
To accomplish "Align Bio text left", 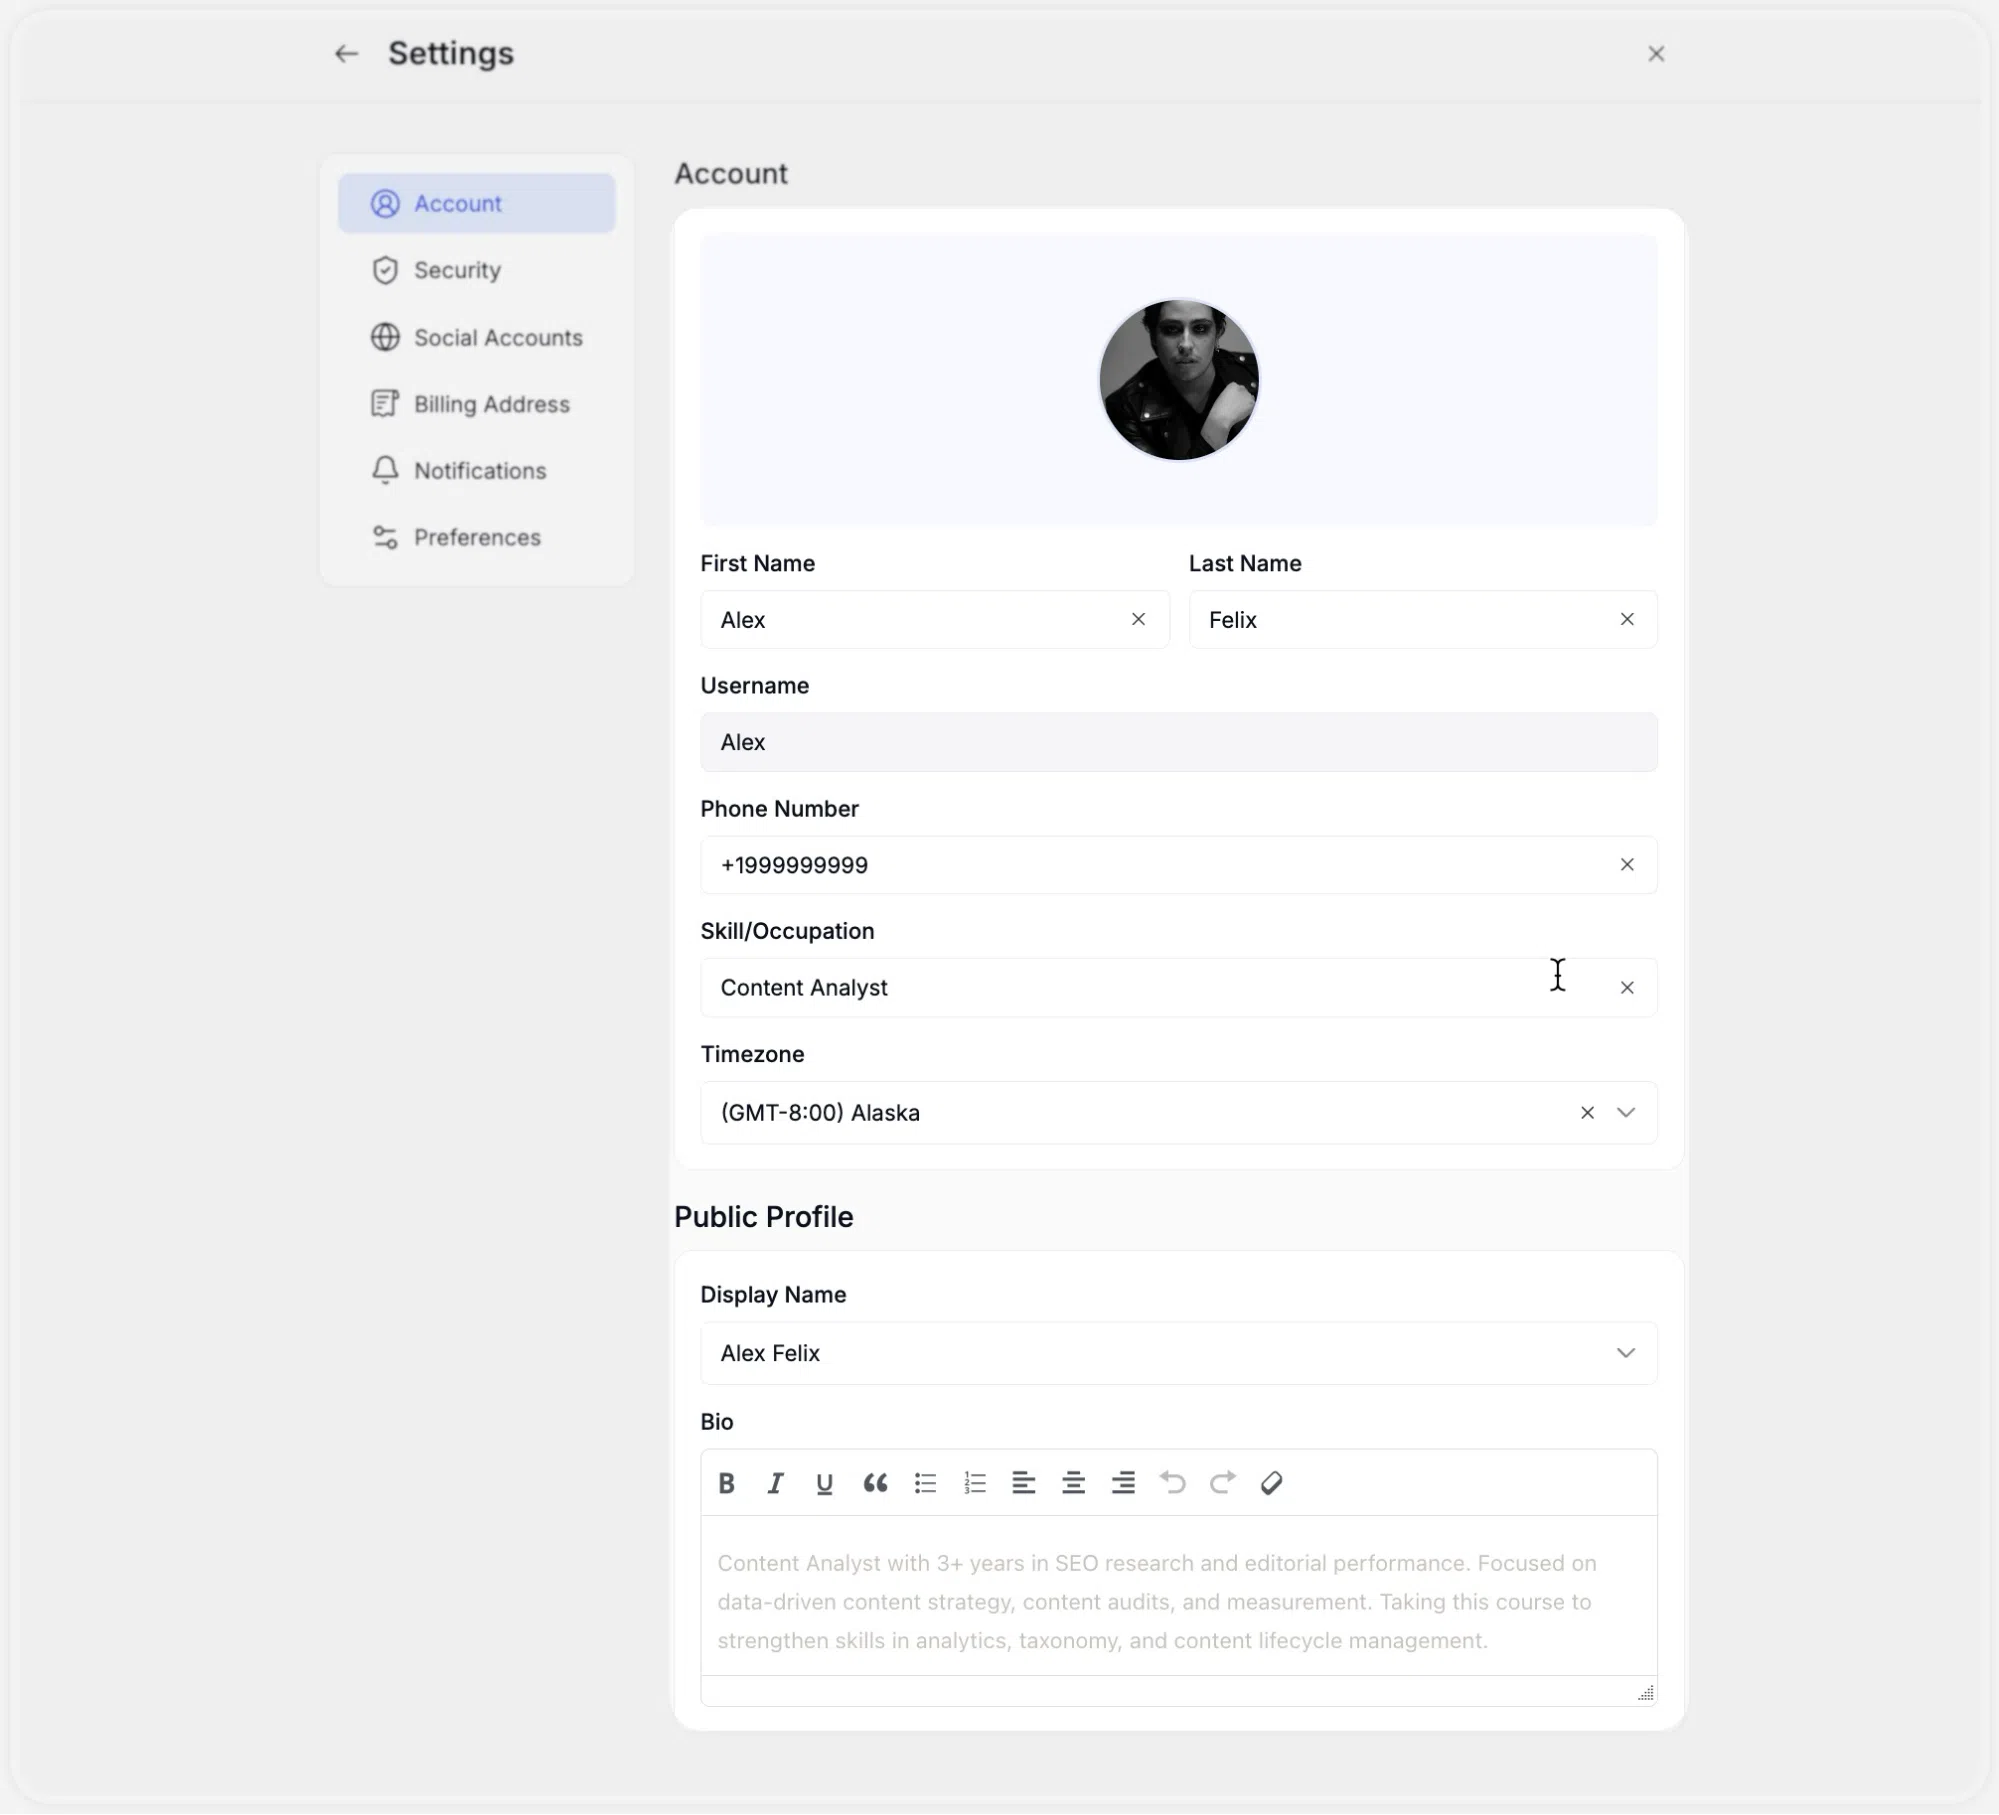I will tap(1023, 1483).
